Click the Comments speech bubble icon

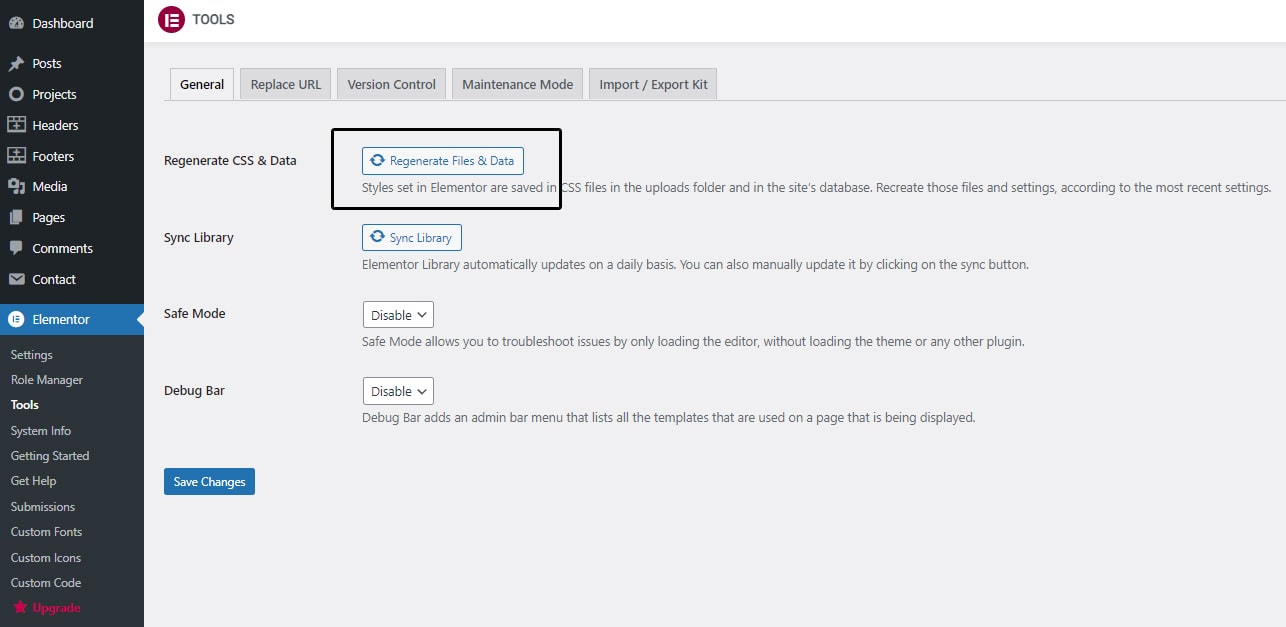(x=16, y=248)
